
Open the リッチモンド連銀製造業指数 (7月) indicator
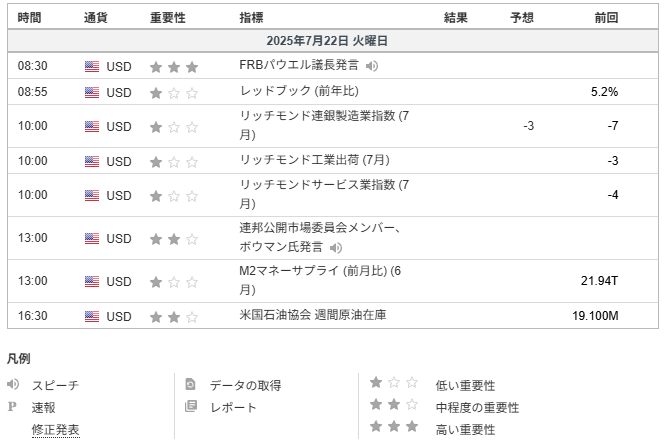click(x=324, y=126)
